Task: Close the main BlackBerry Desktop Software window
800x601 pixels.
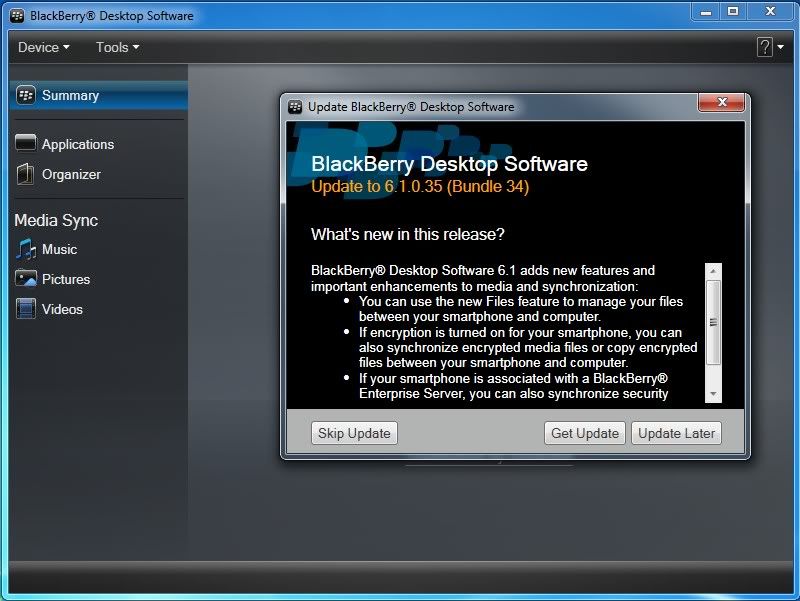Action: tap(770, 11)
